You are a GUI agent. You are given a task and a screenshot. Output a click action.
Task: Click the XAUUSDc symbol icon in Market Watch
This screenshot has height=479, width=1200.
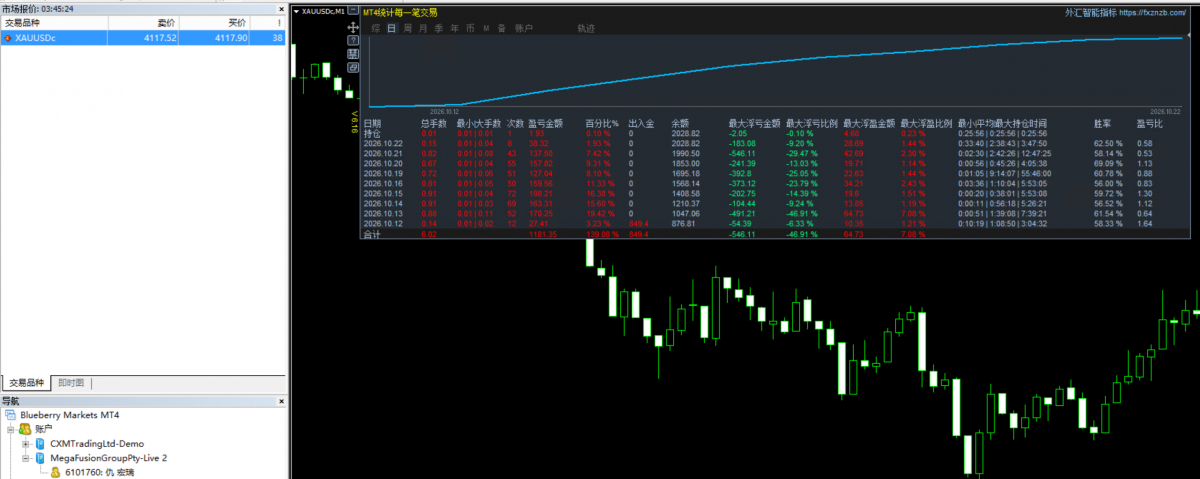click(8, 37)
